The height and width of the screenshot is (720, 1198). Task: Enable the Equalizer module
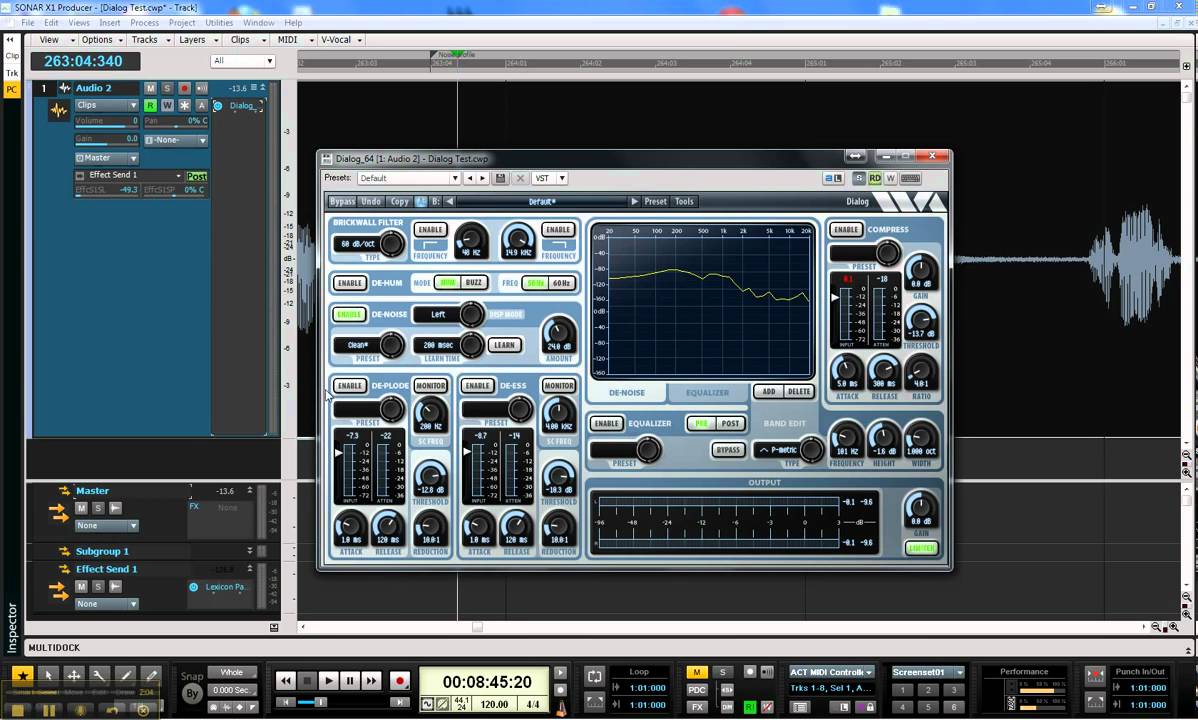(607, 423)
